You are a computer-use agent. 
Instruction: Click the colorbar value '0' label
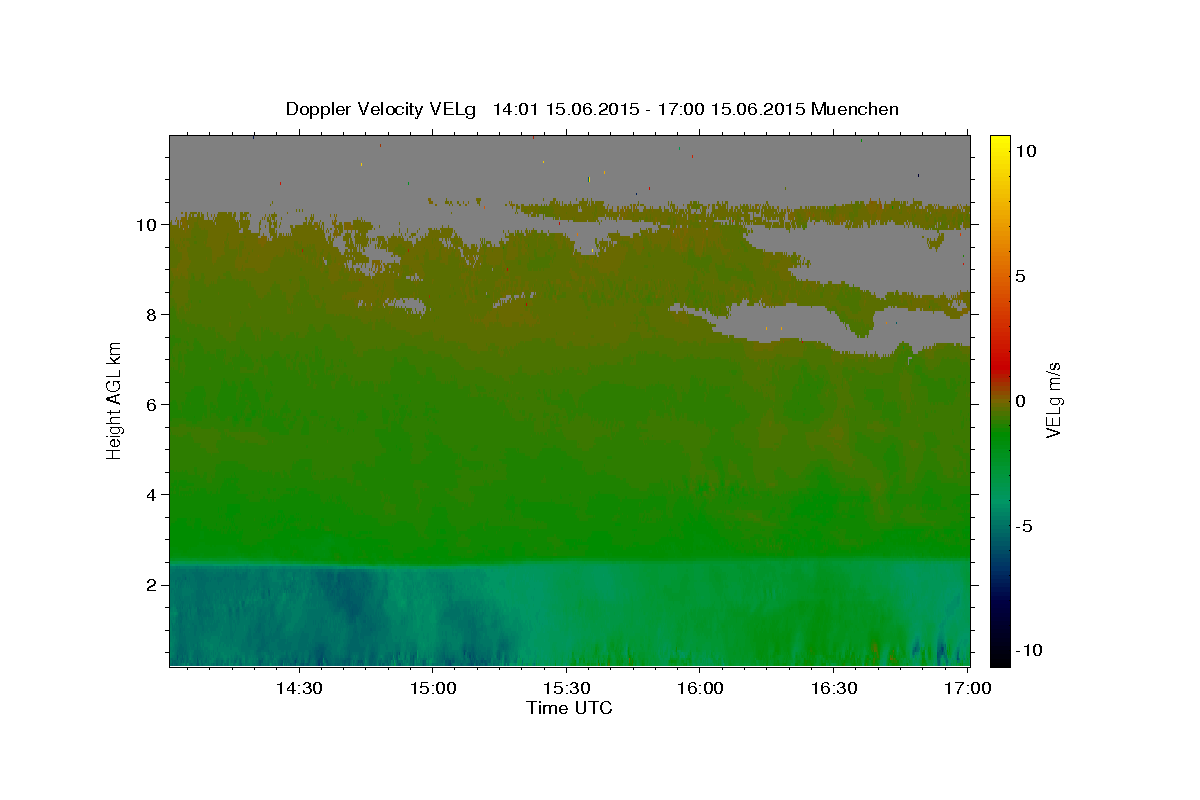point(1020,401)
